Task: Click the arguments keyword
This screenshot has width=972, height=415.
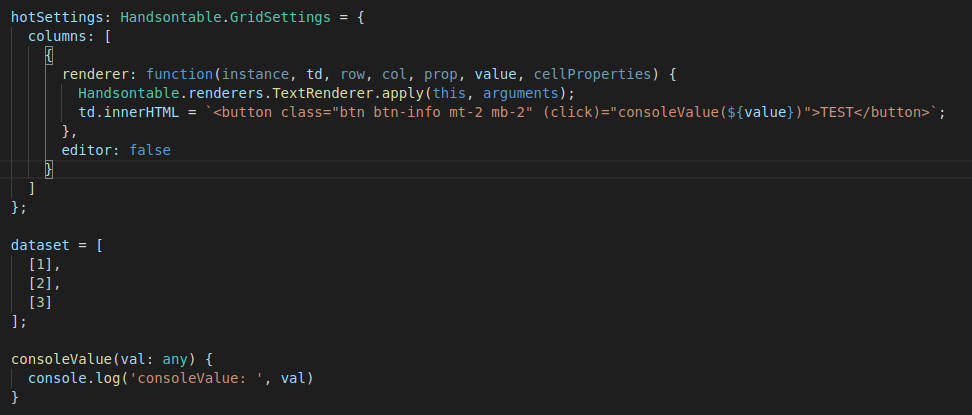Action: [521, 94]
